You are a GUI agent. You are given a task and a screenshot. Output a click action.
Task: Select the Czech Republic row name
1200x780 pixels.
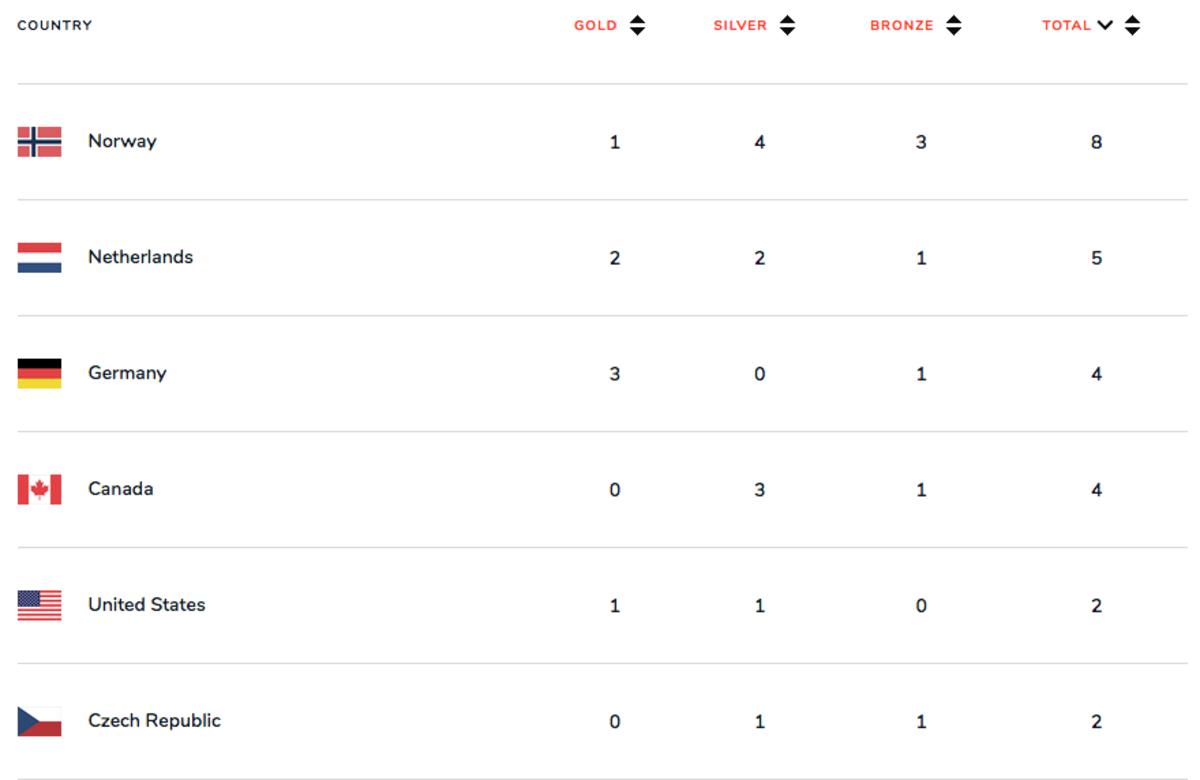(x=154, y=721)
